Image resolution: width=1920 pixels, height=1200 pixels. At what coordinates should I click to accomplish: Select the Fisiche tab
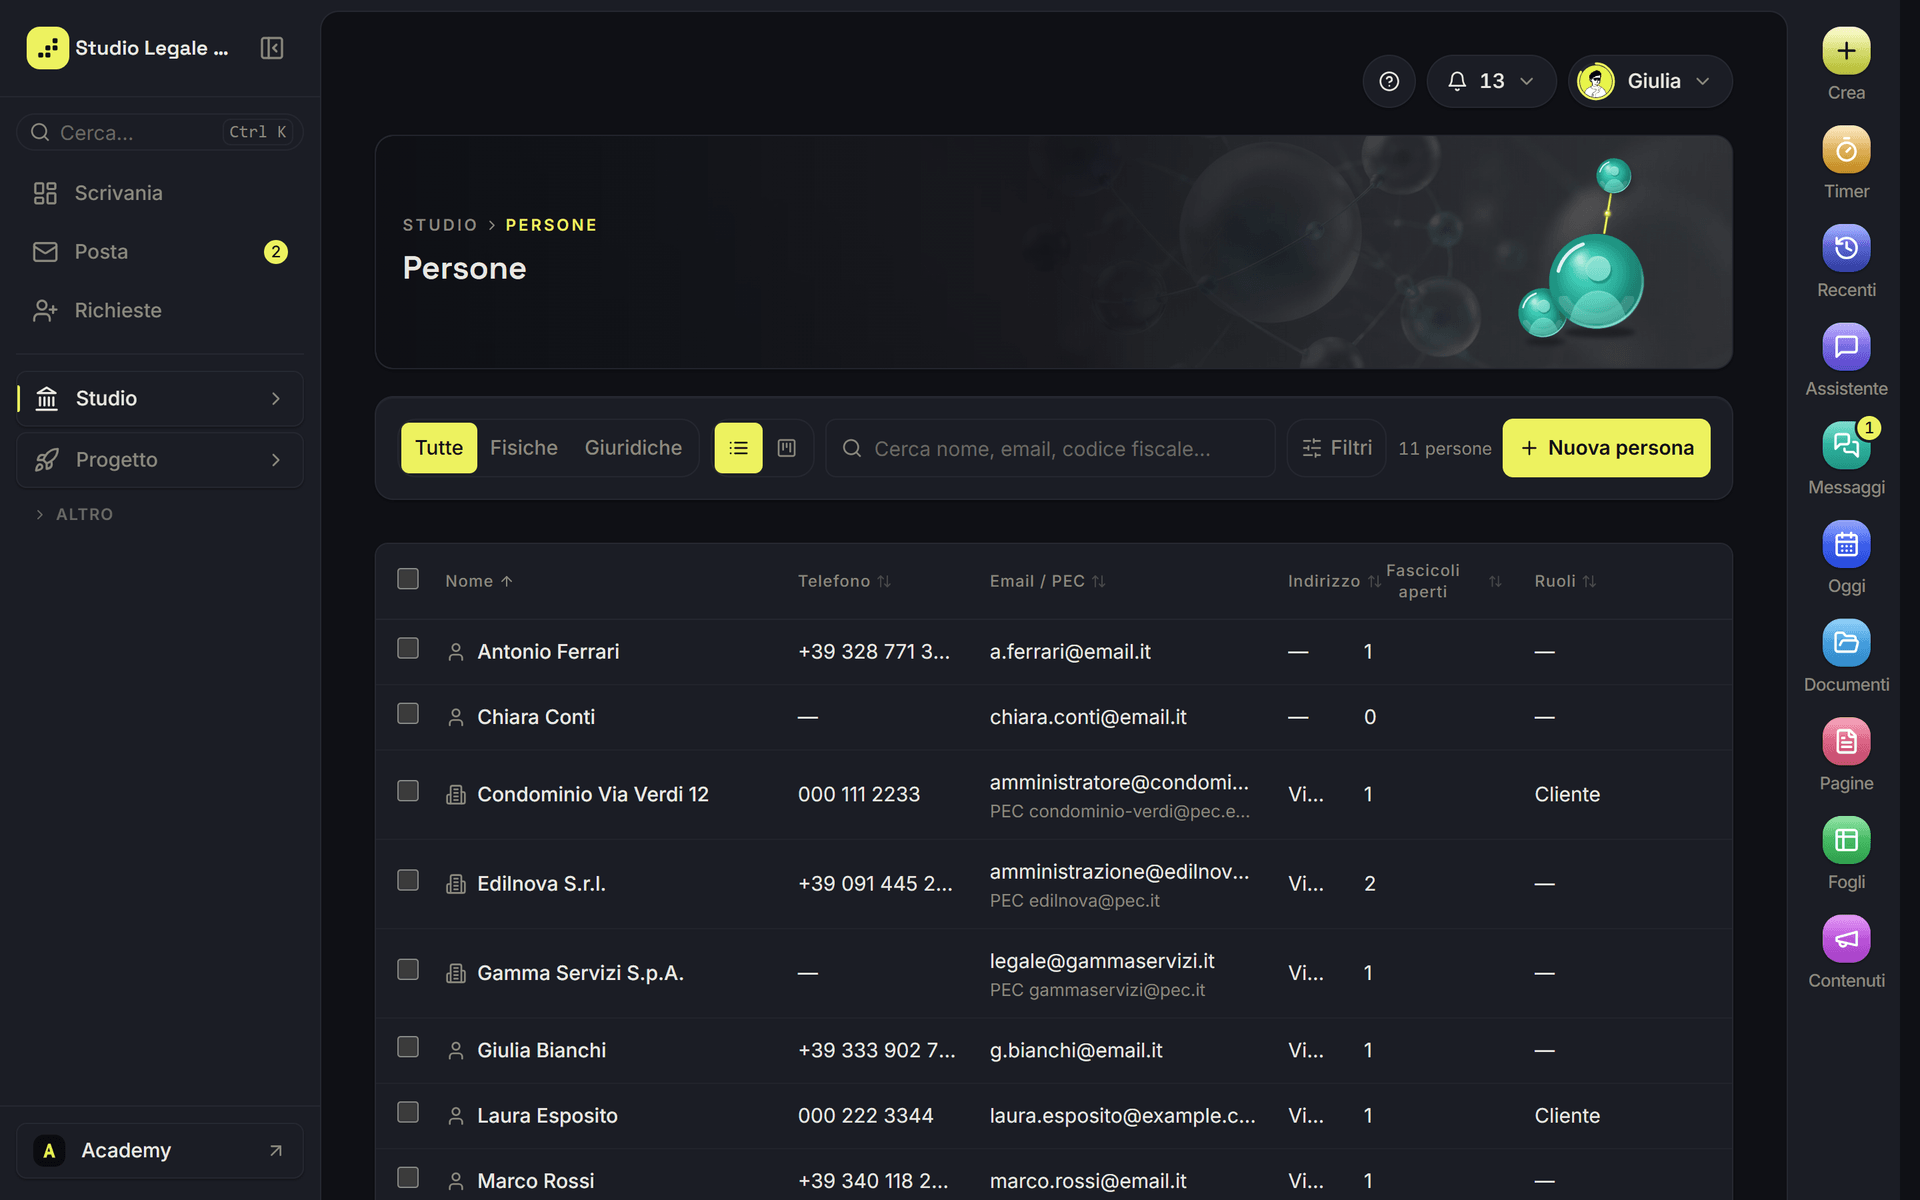click(x=524, y=448)
